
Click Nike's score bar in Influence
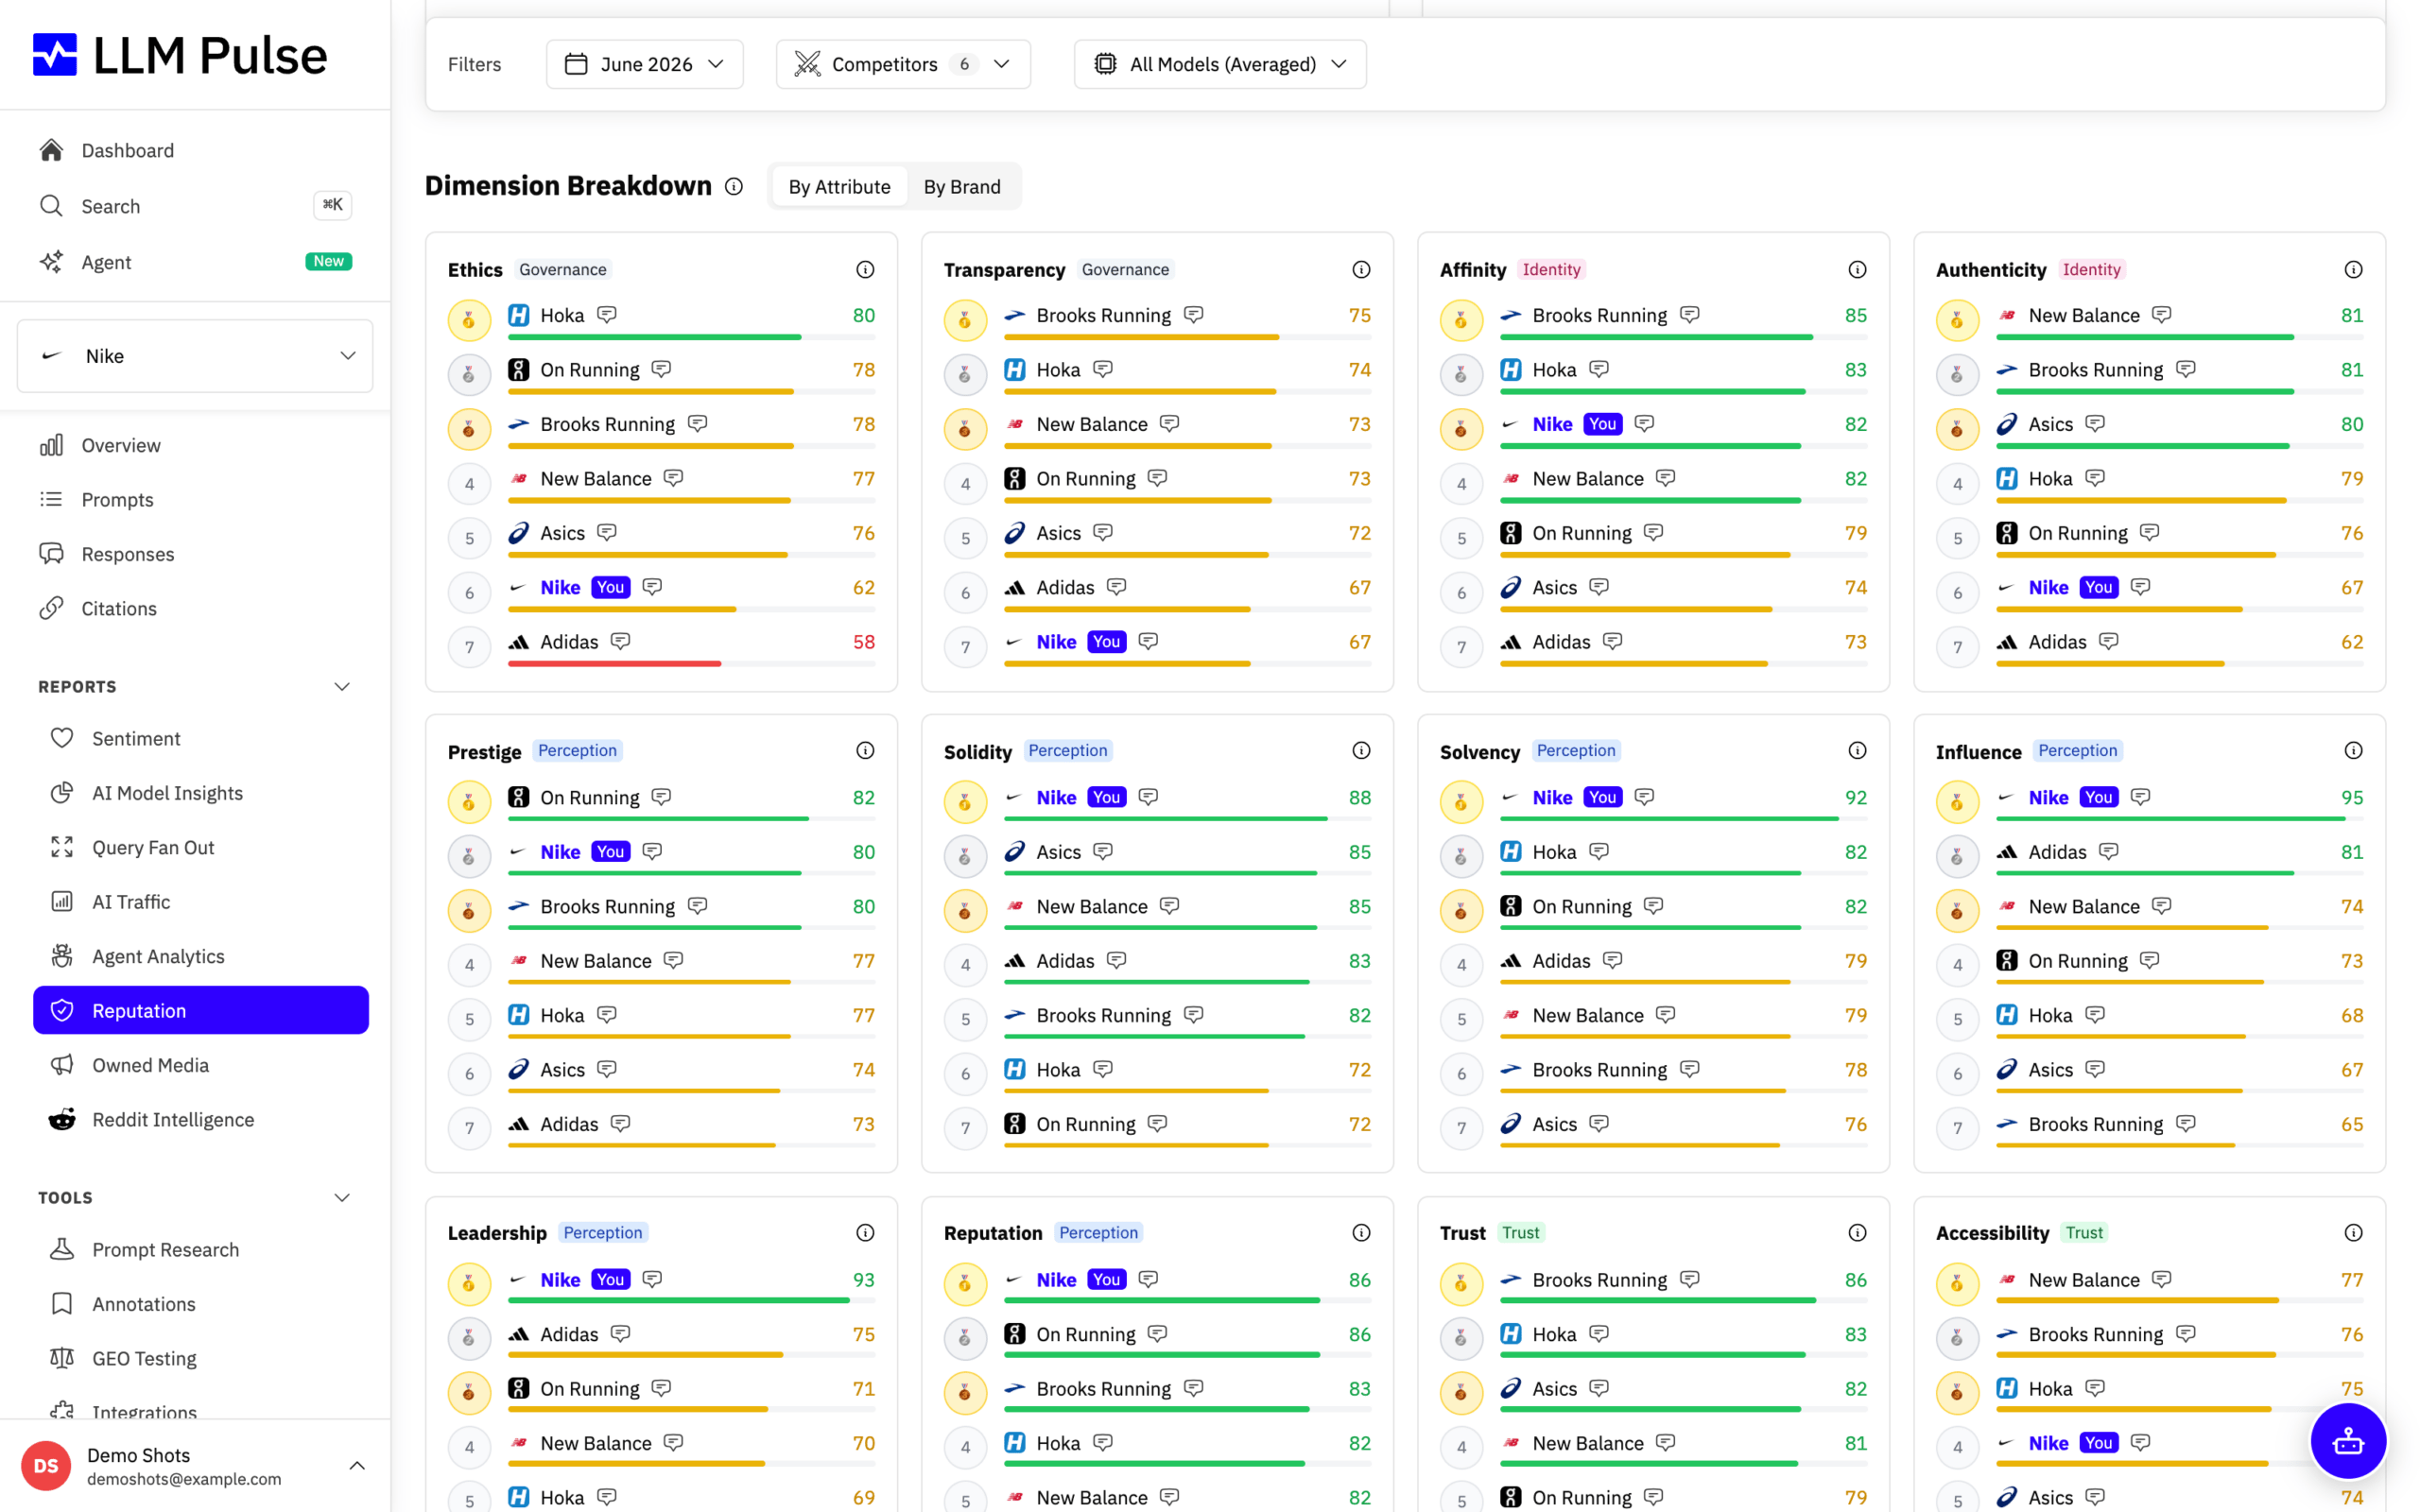tap(2179, 820)
